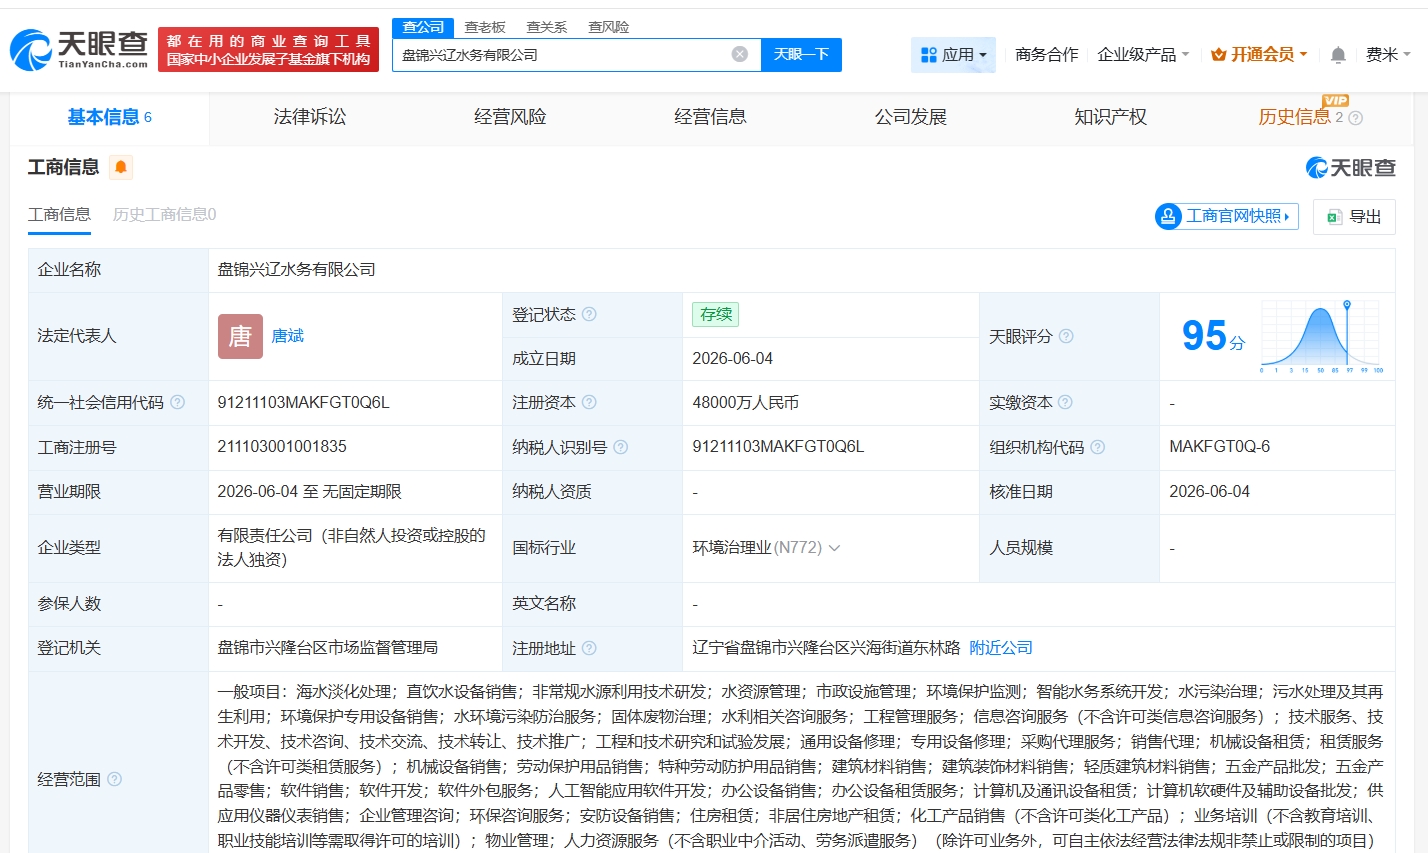This screenshot has width=1428, height=853.
Task: Switch to 经营信息 tab
Action: tap(710, 118)
